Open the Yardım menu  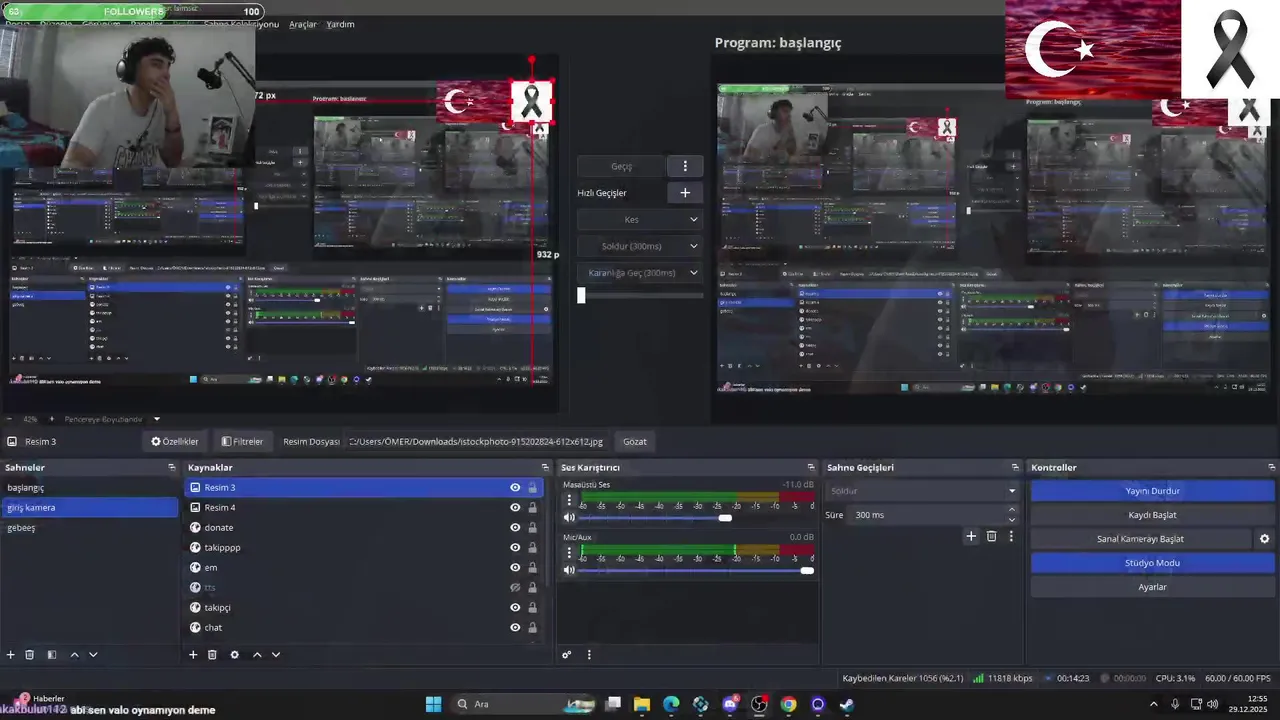(x=340, y=24)
